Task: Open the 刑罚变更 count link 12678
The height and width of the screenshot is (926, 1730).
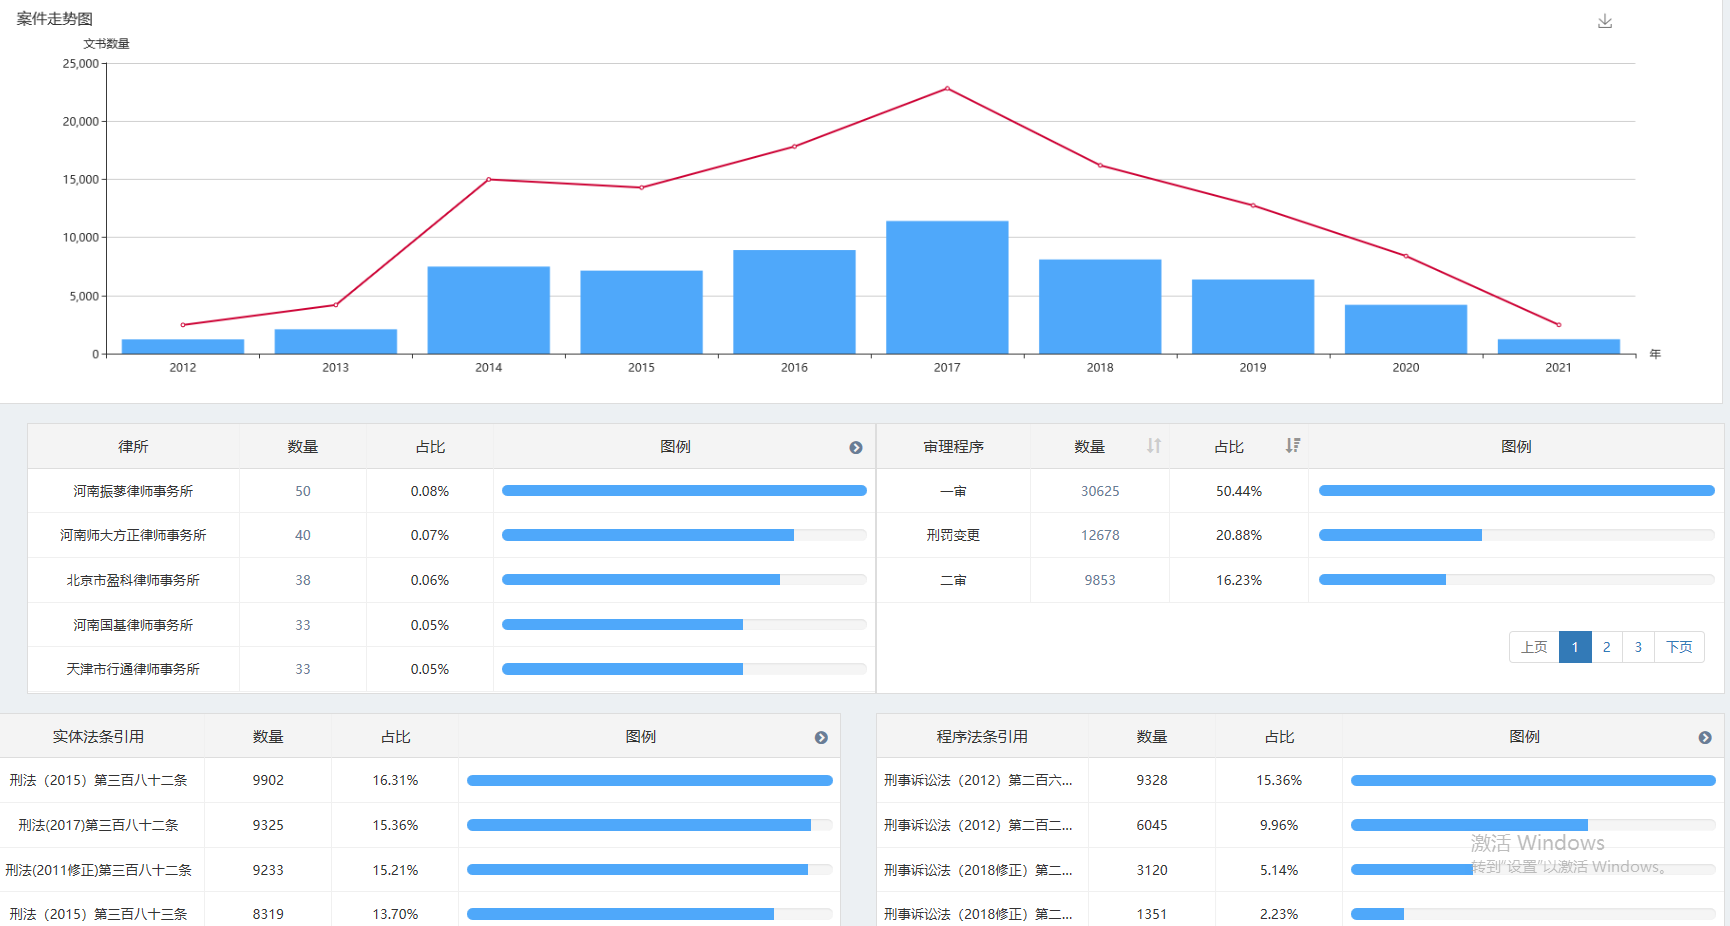Action: [1100, 535]
